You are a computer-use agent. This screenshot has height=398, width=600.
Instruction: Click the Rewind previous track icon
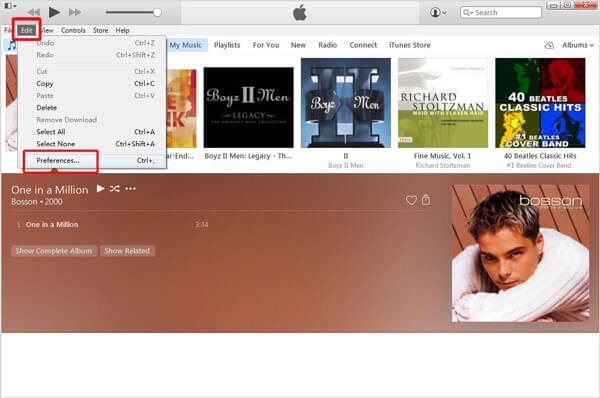[x=34, y=13]
